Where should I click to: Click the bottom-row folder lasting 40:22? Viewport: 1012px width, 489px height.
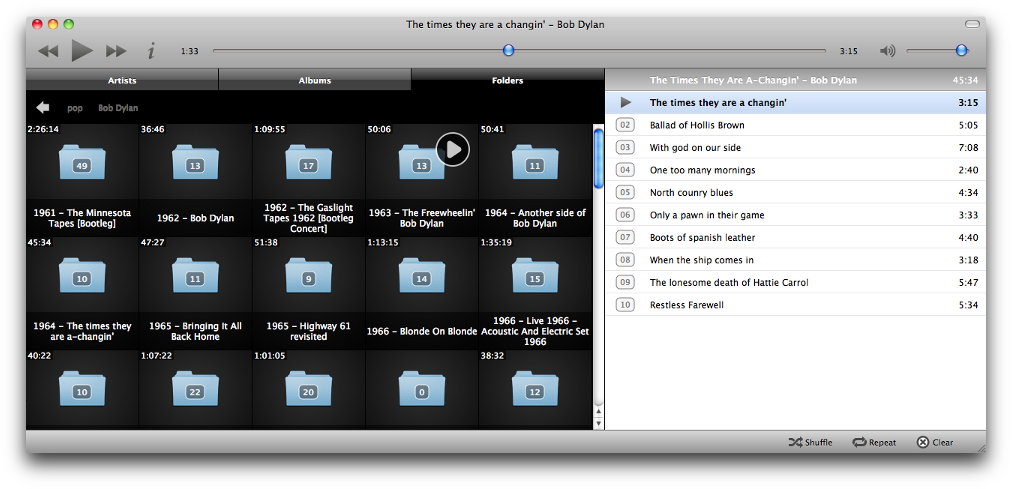(82, 389)
